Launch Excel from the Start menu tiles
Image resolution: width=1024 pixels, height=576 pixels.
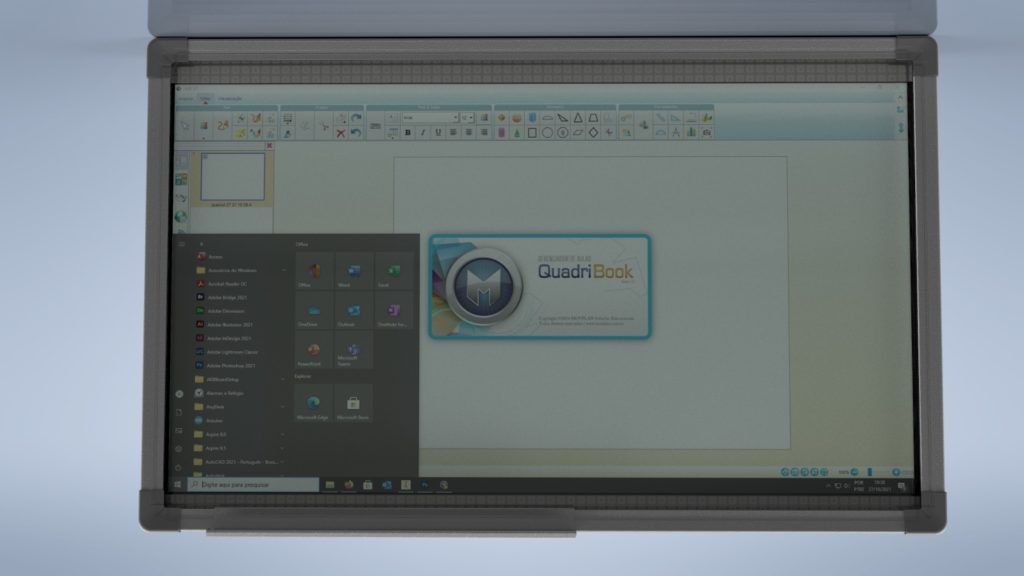[x=393, y=272]
